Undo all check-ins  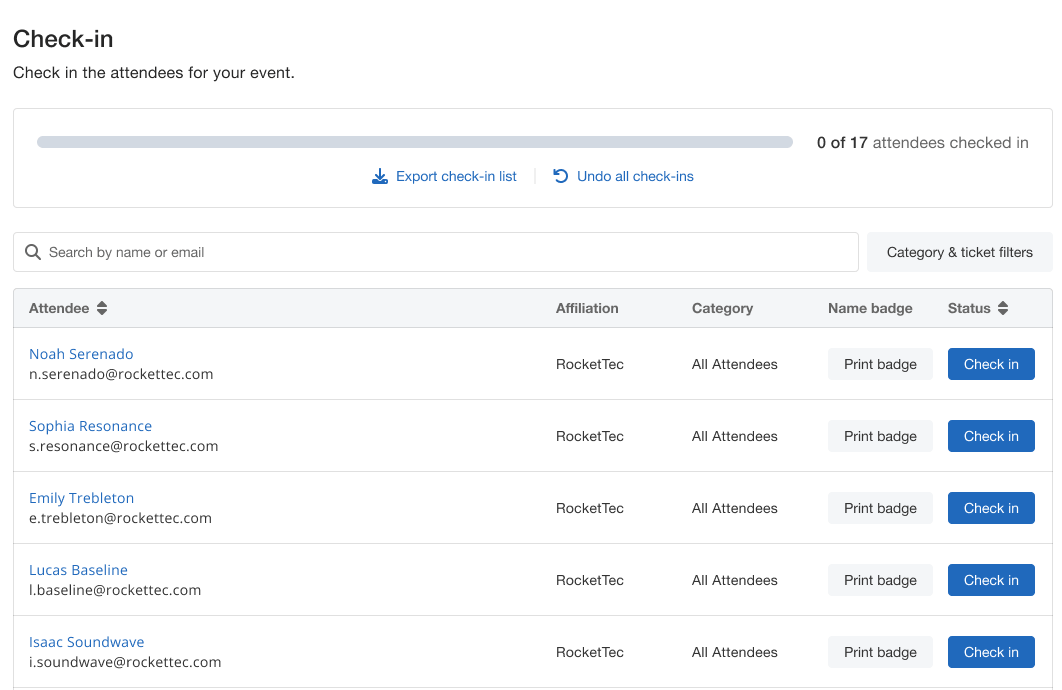(x=635, y=177)
